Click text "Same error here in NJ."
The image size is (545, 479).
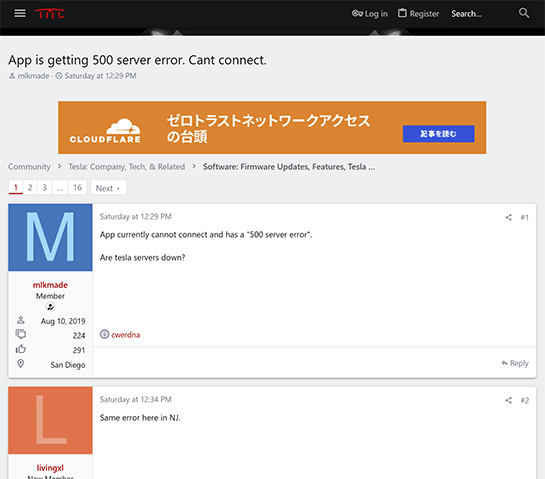click(x=140, y=418)
